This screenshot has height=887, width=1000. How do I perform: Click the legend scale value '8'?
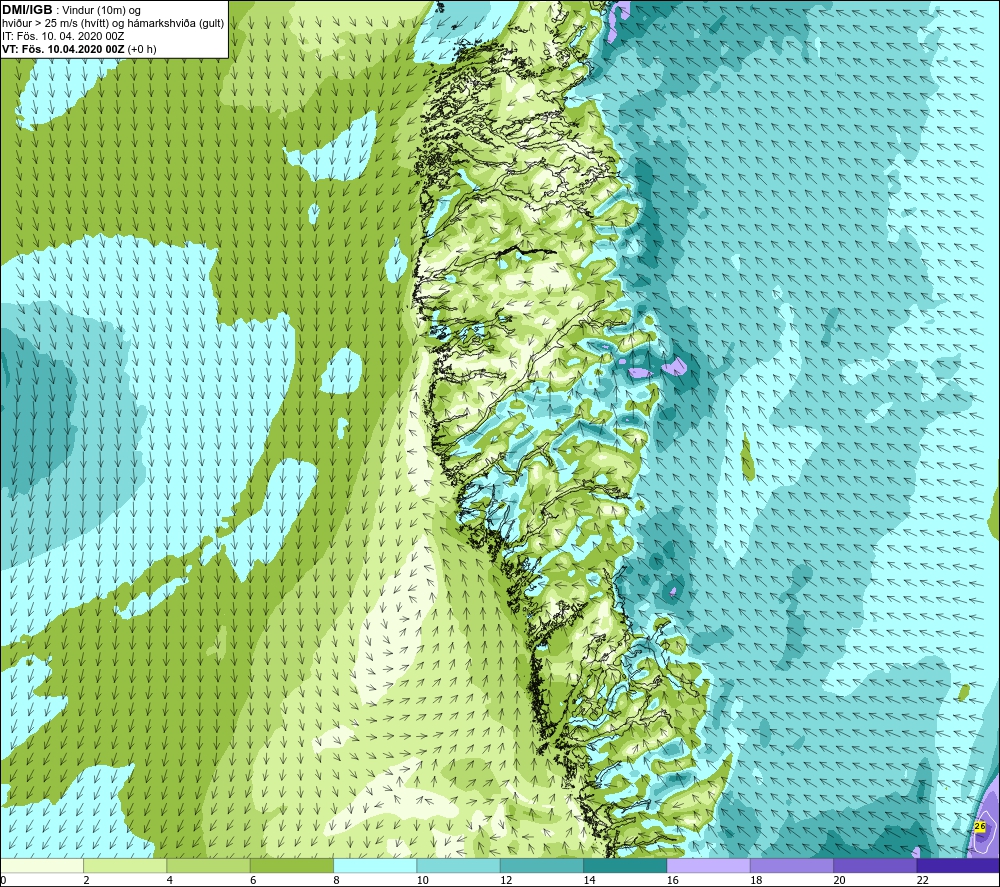(x=336, y=880)
